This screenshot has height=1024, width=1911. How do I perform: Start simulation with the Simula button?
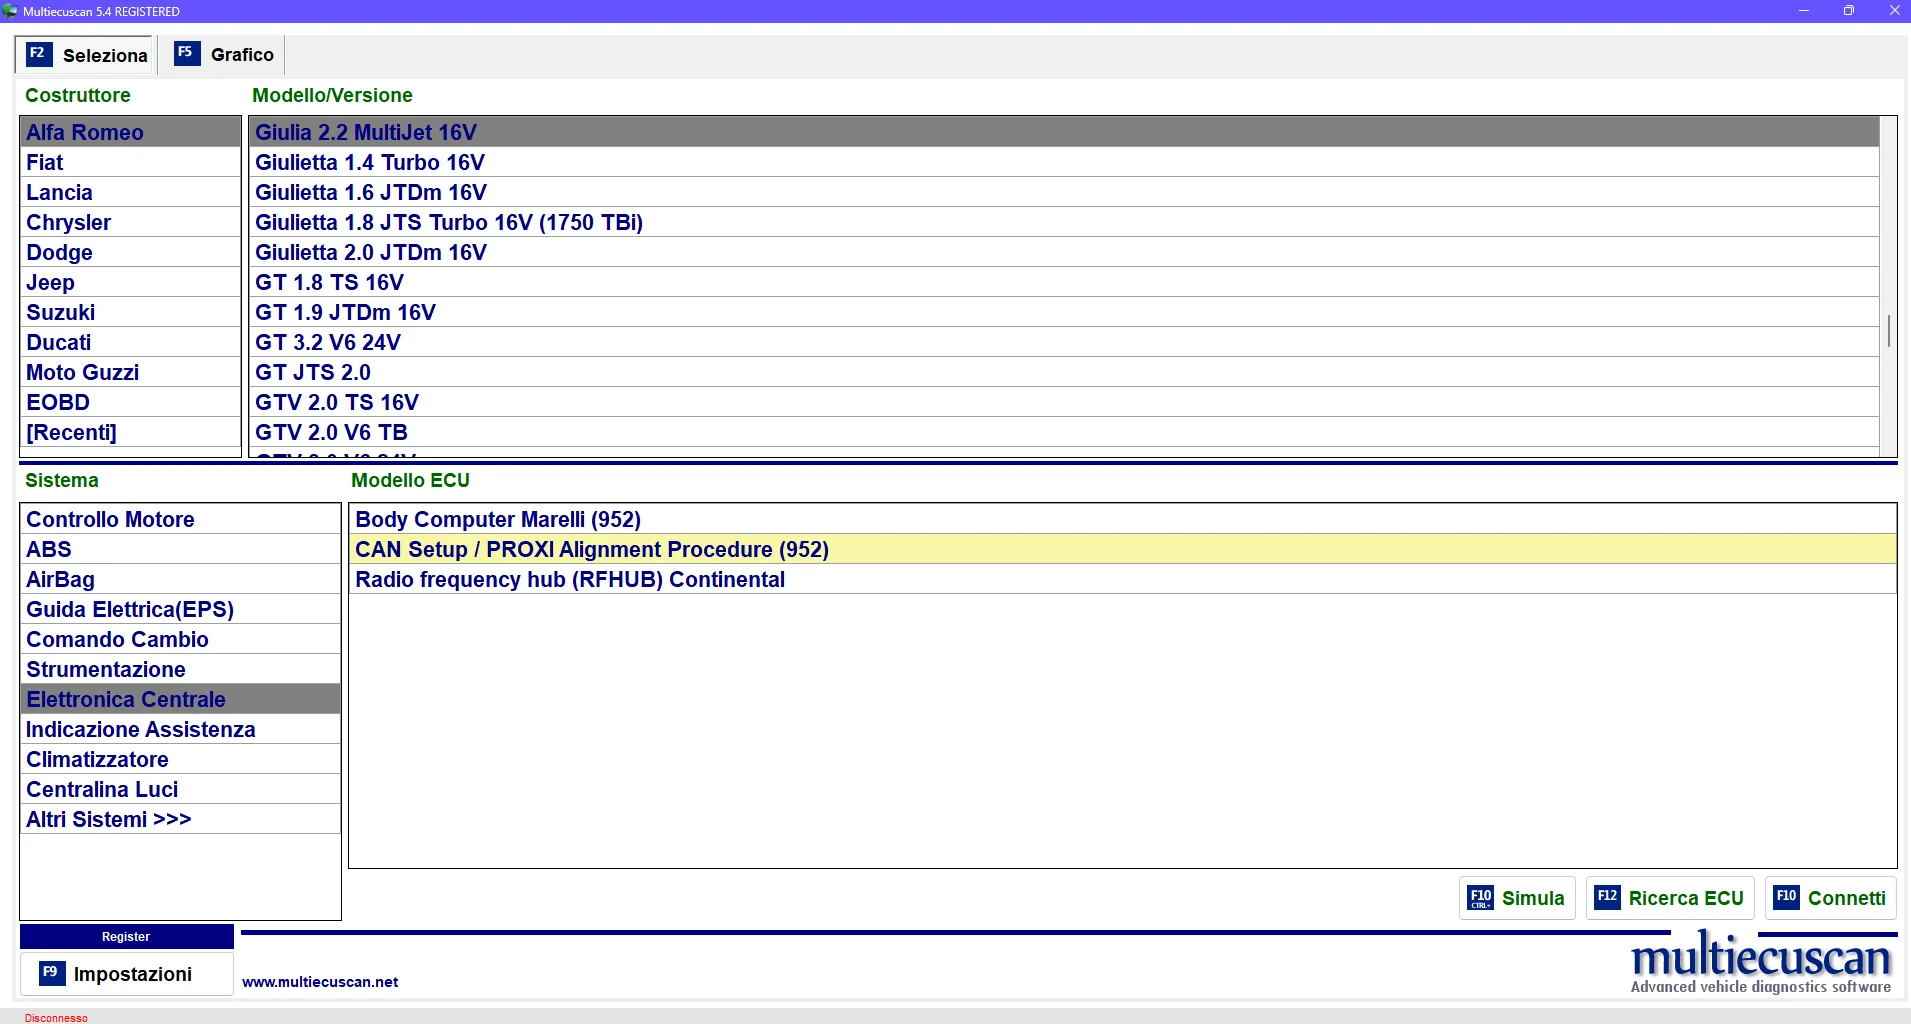coord(1517,898)
